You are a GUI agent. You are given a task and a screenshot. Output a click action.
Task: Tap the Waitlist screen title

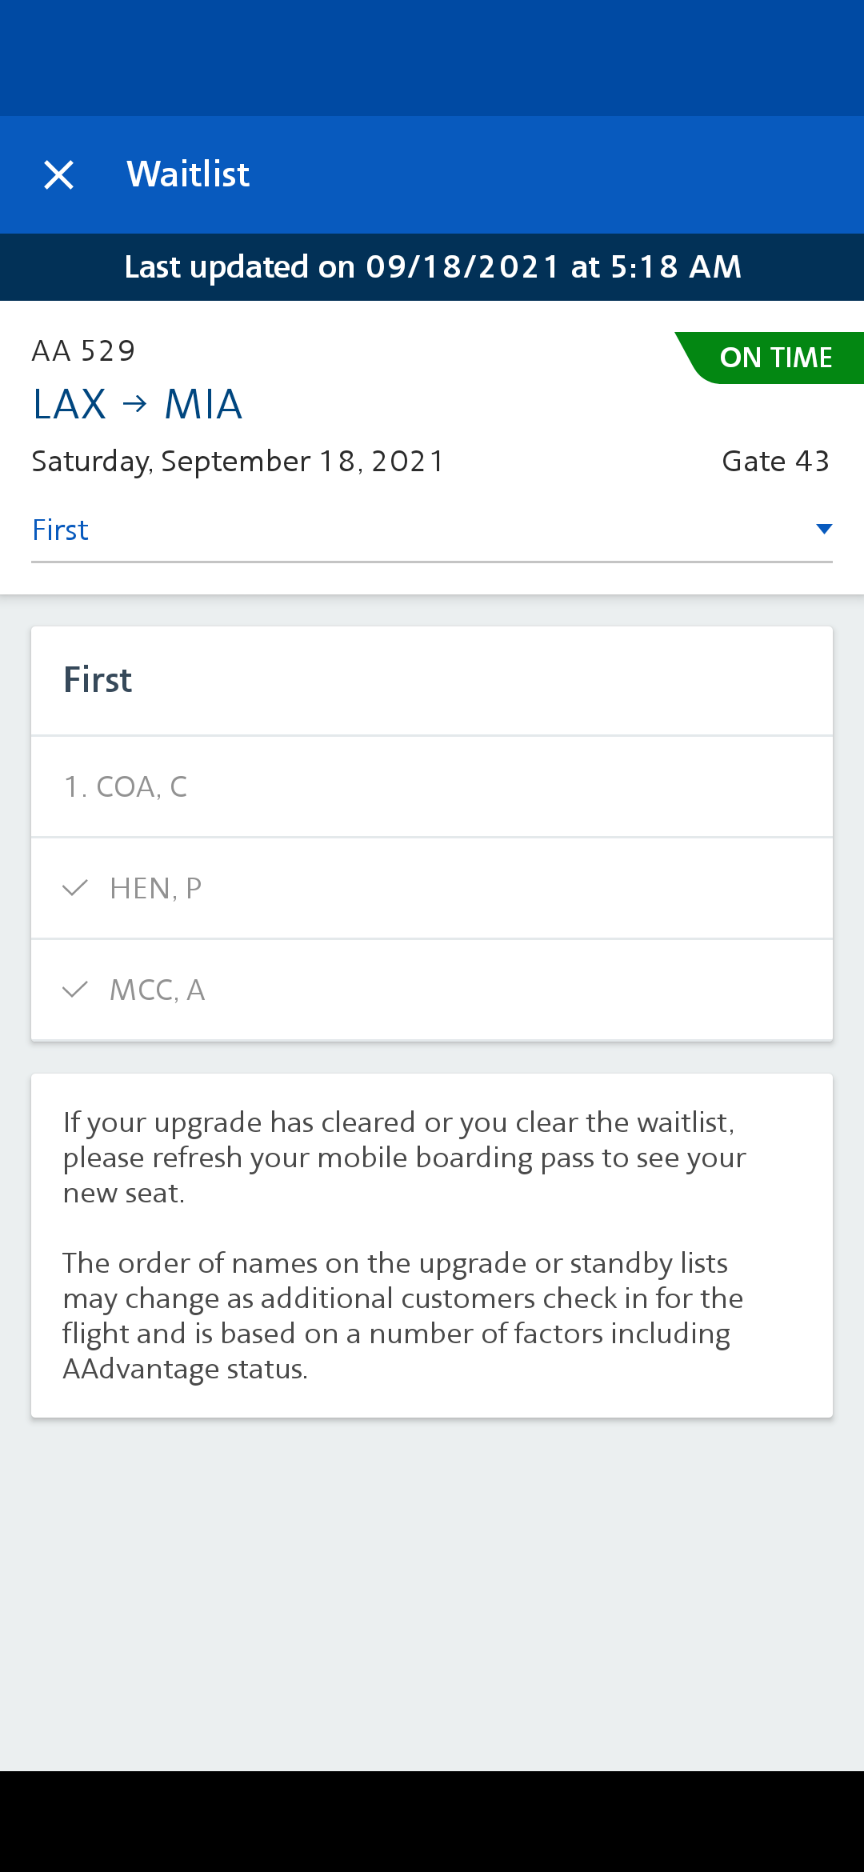coord(188,174)
